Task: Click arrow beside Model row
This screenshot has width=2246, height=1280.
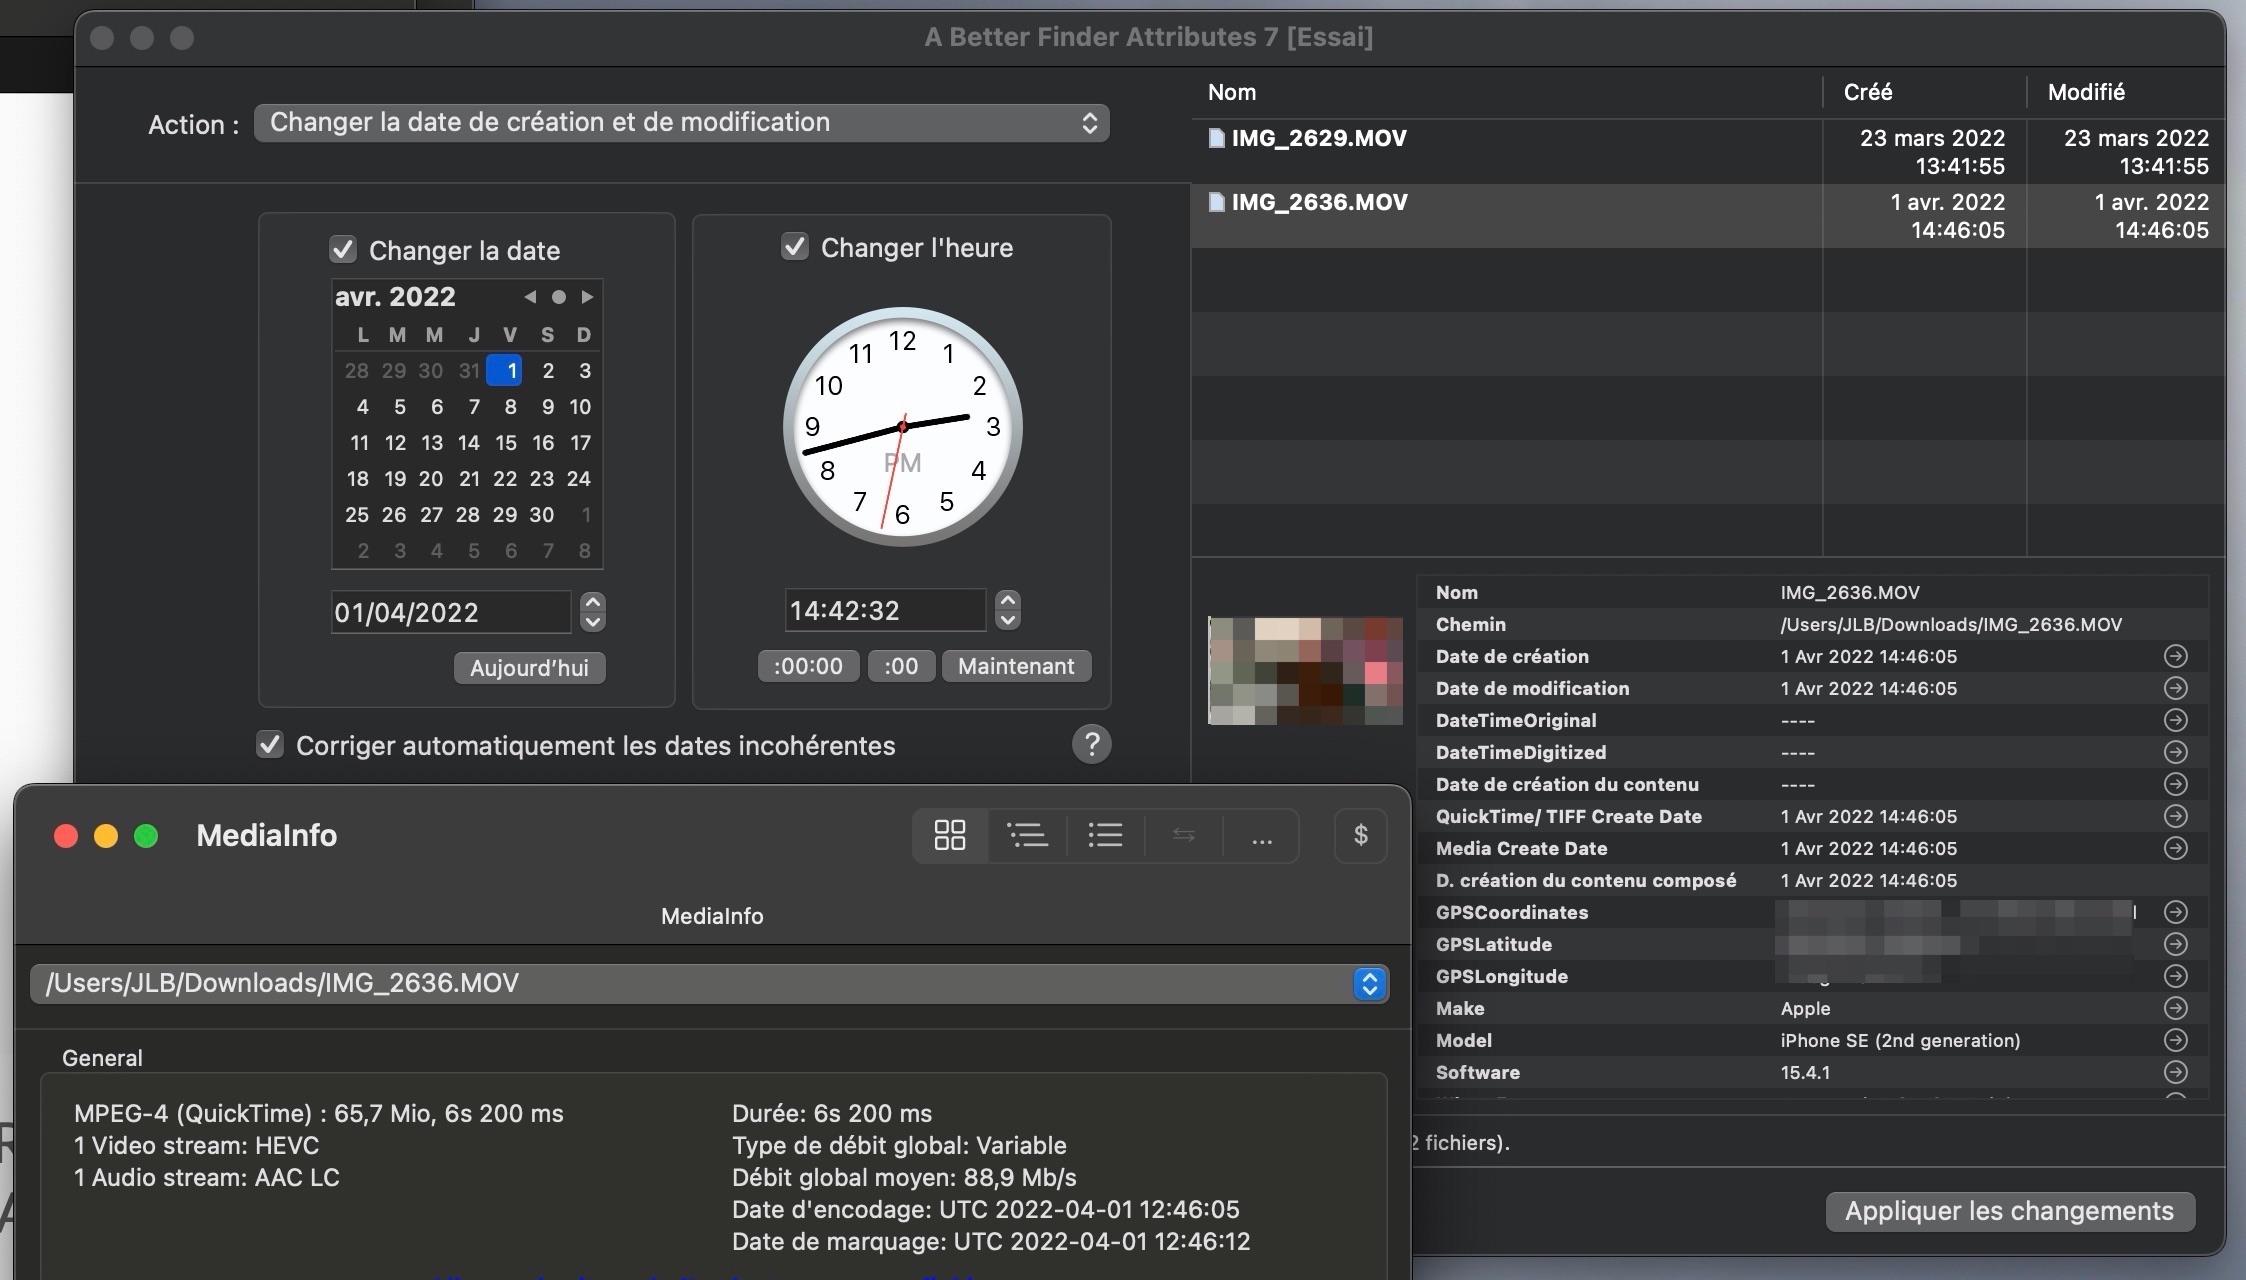Action: point(2175,1040)
